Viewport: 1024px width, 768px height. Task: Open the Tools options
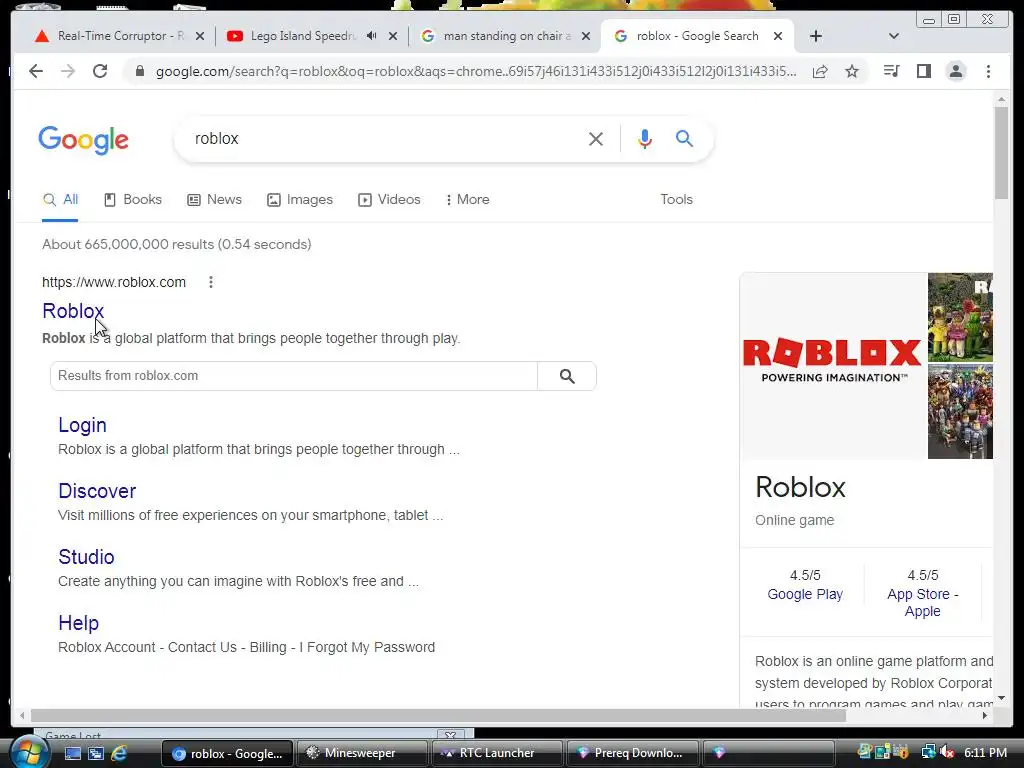coord(676,199)
